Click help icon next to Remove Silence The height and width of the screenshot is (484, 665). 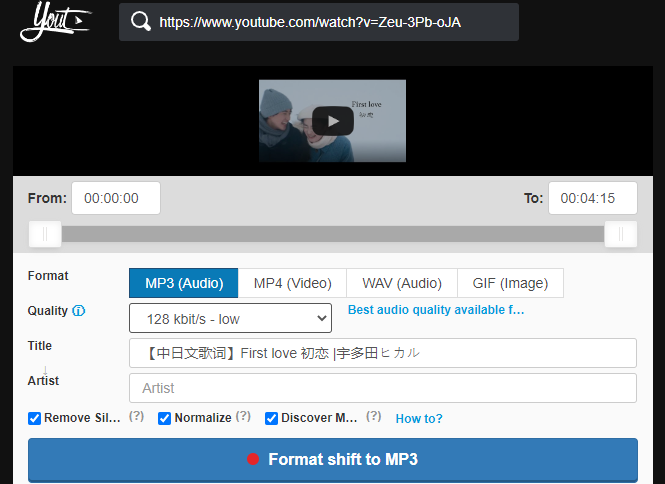click(136, 417)
